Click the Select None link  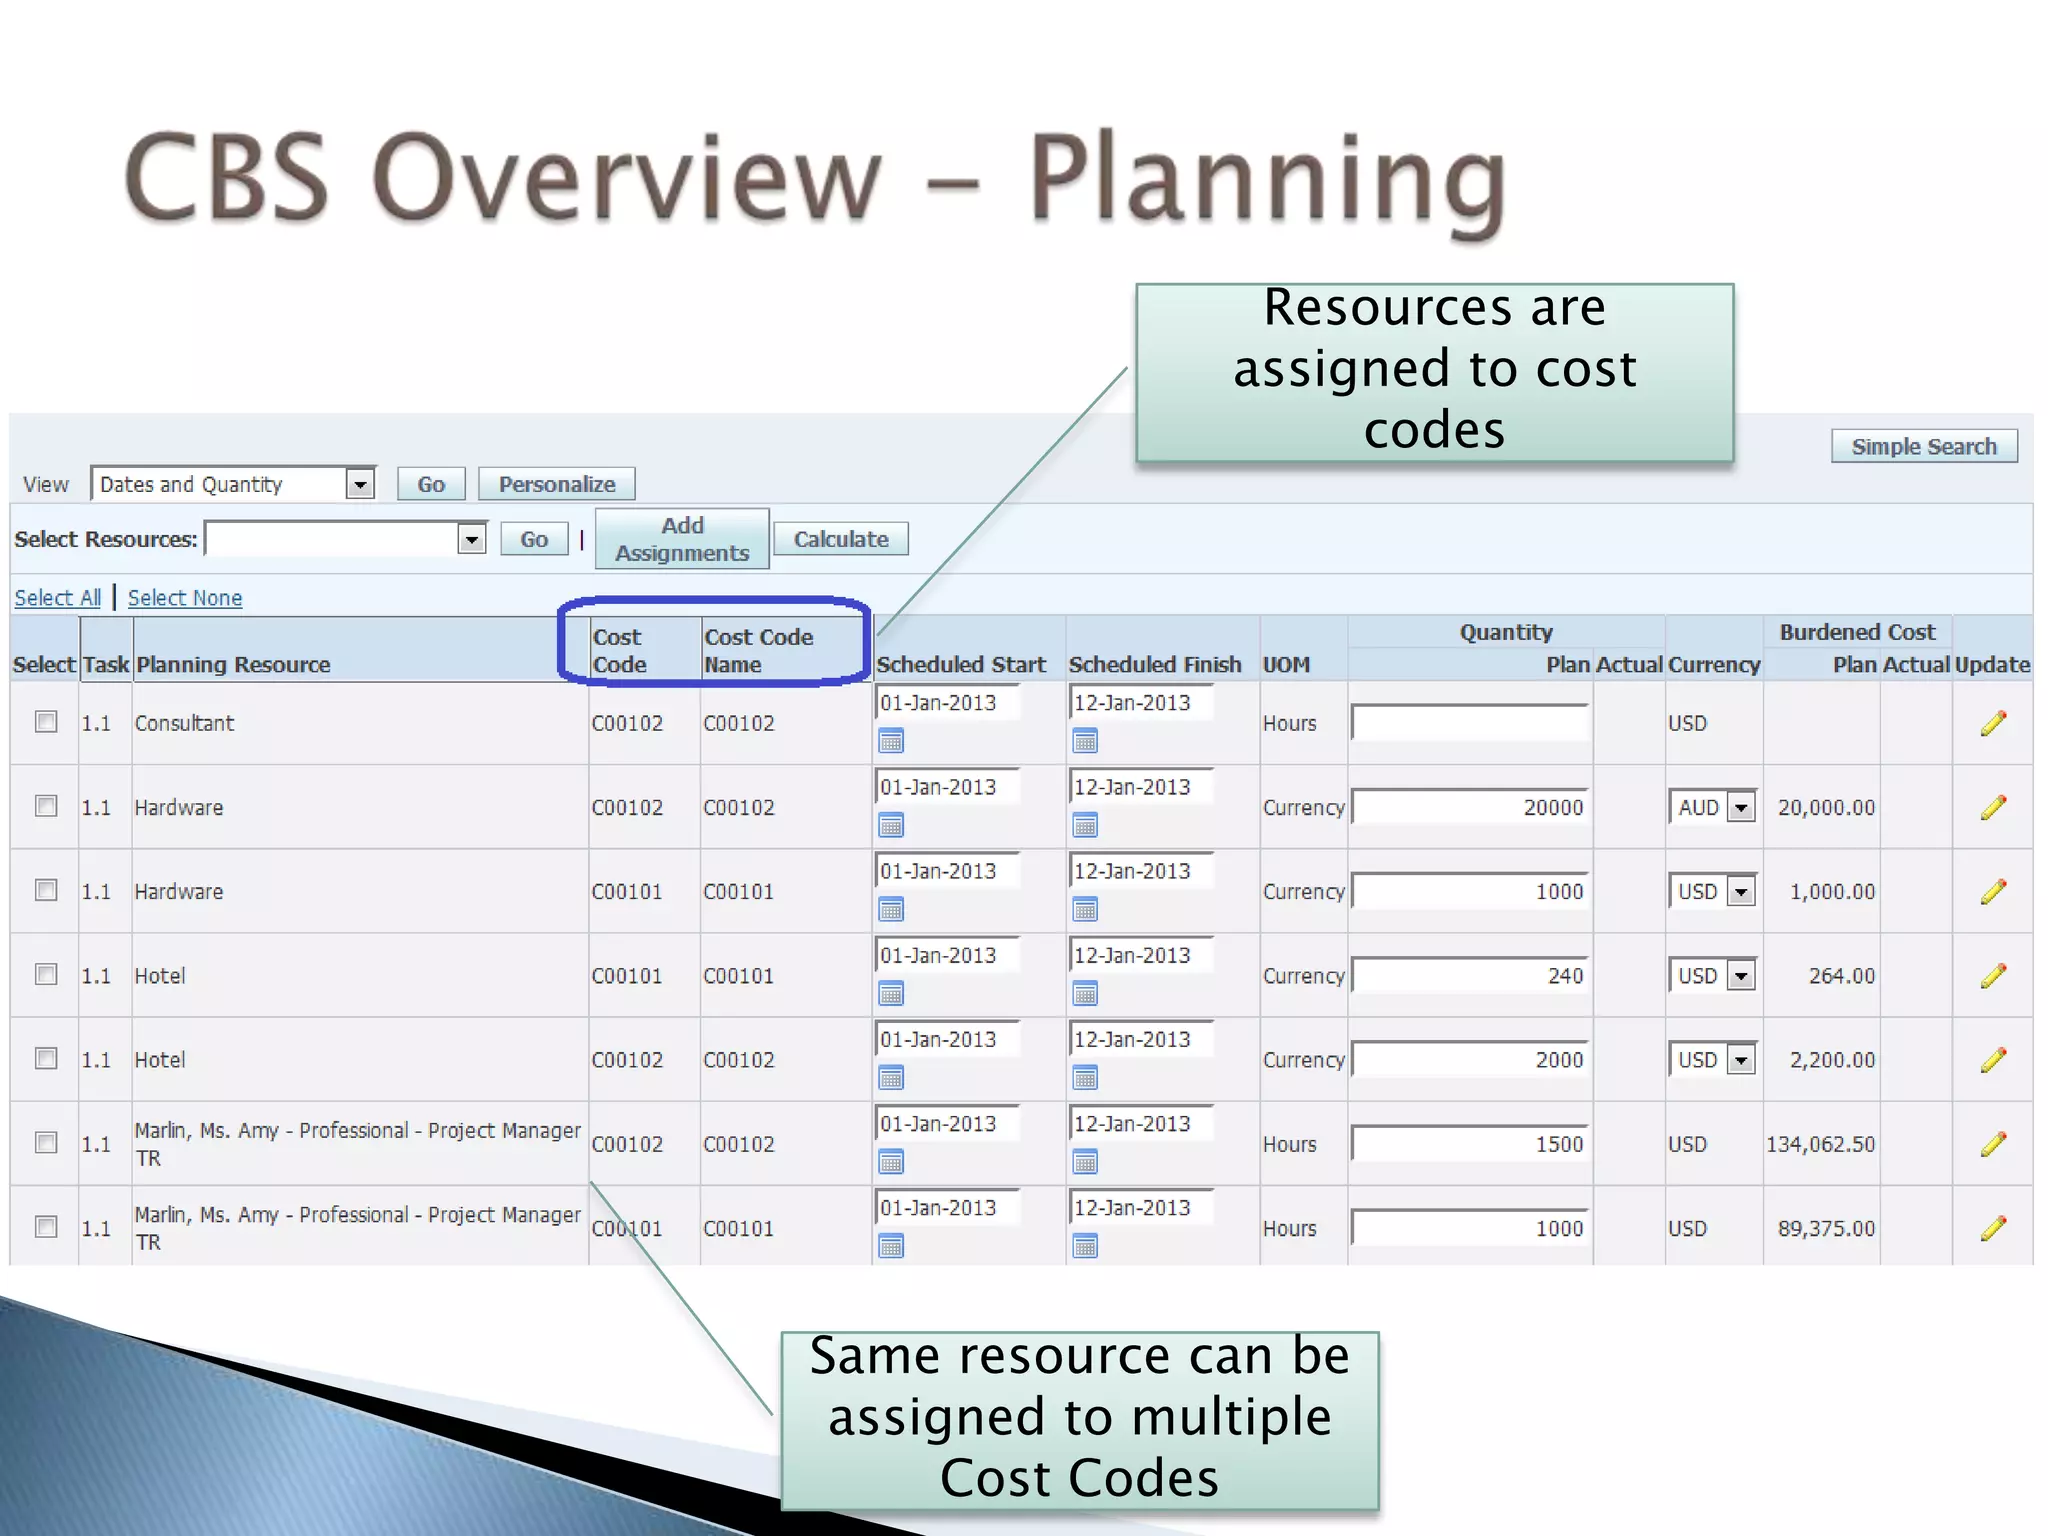click(185, 598)
